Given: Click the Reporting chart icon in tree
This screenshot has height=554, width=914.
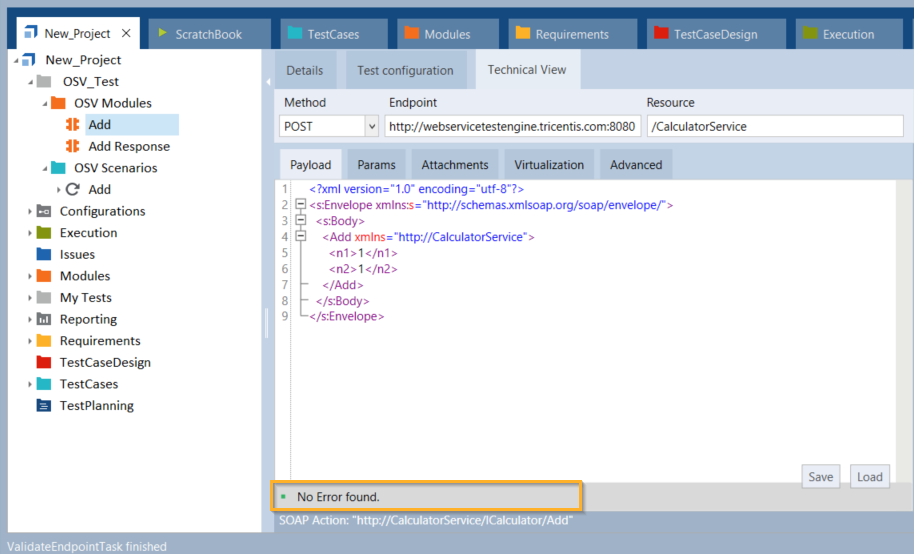Looking at the screenshot, I should coord(44,319).
